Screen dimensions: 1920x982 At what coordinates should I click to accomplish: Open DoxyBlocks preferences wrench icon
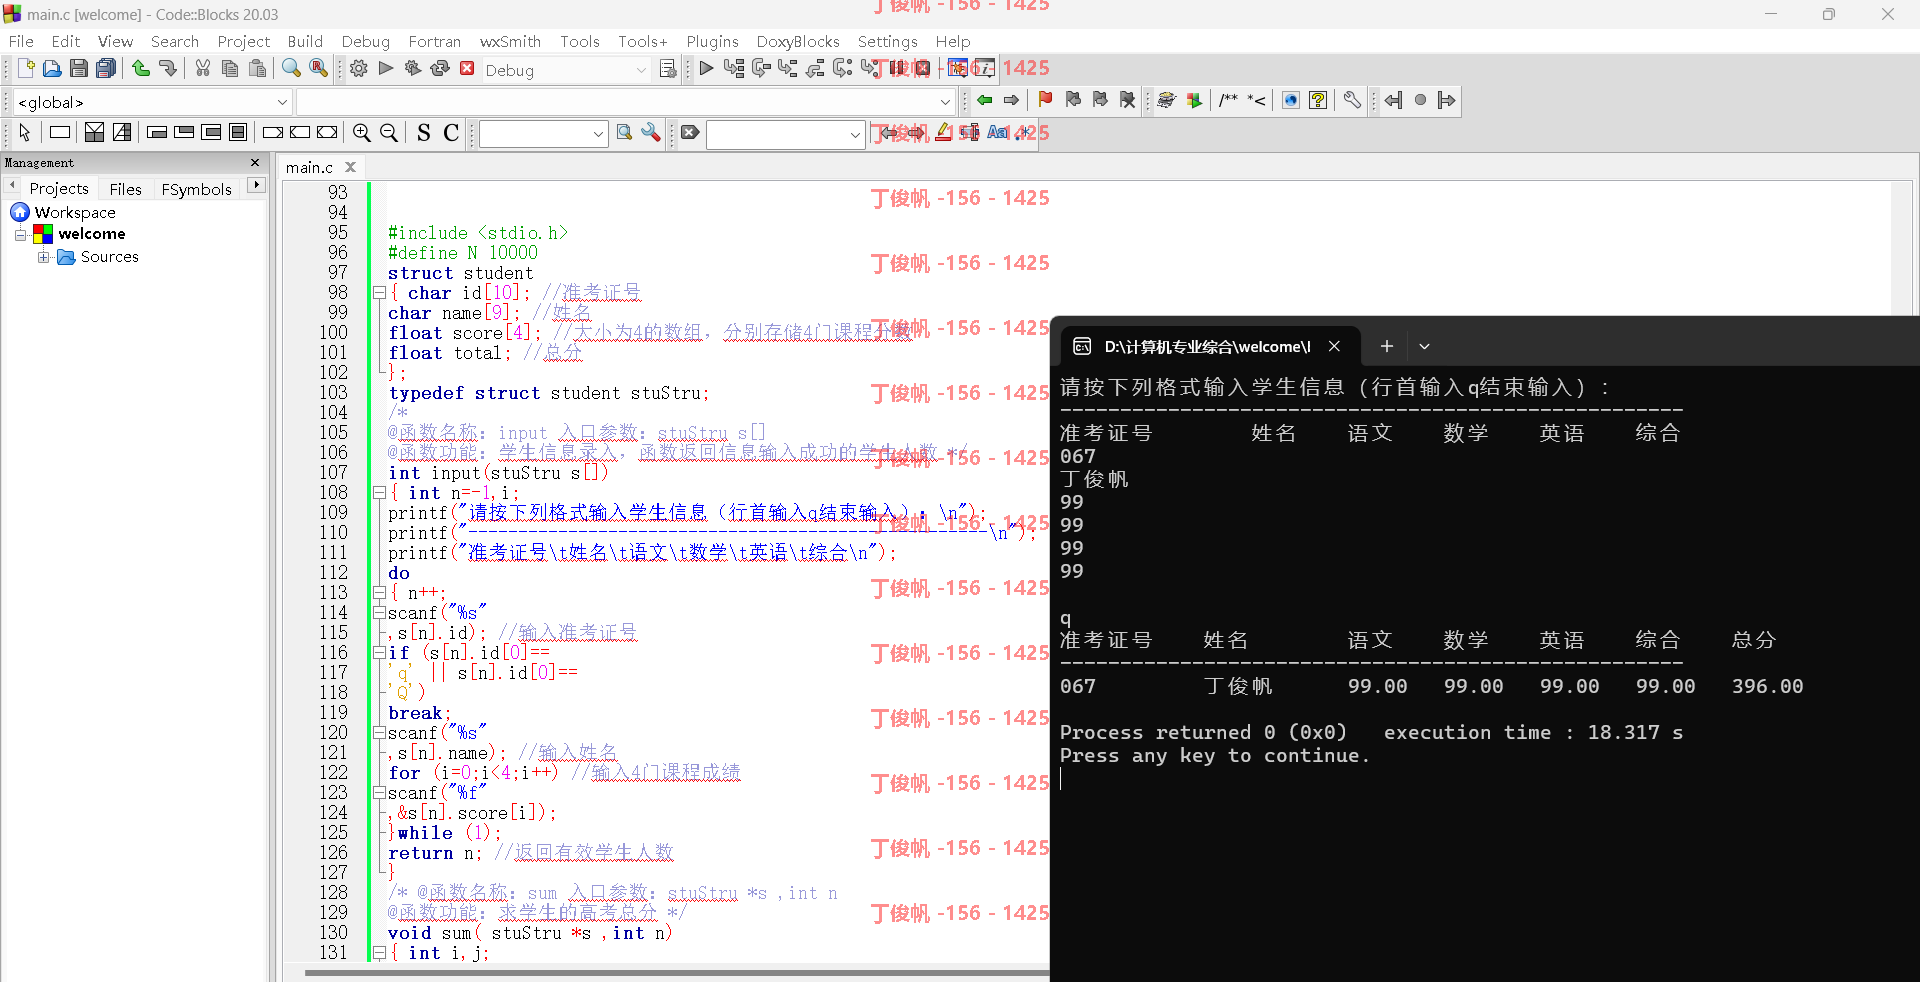click(1352, 100)
